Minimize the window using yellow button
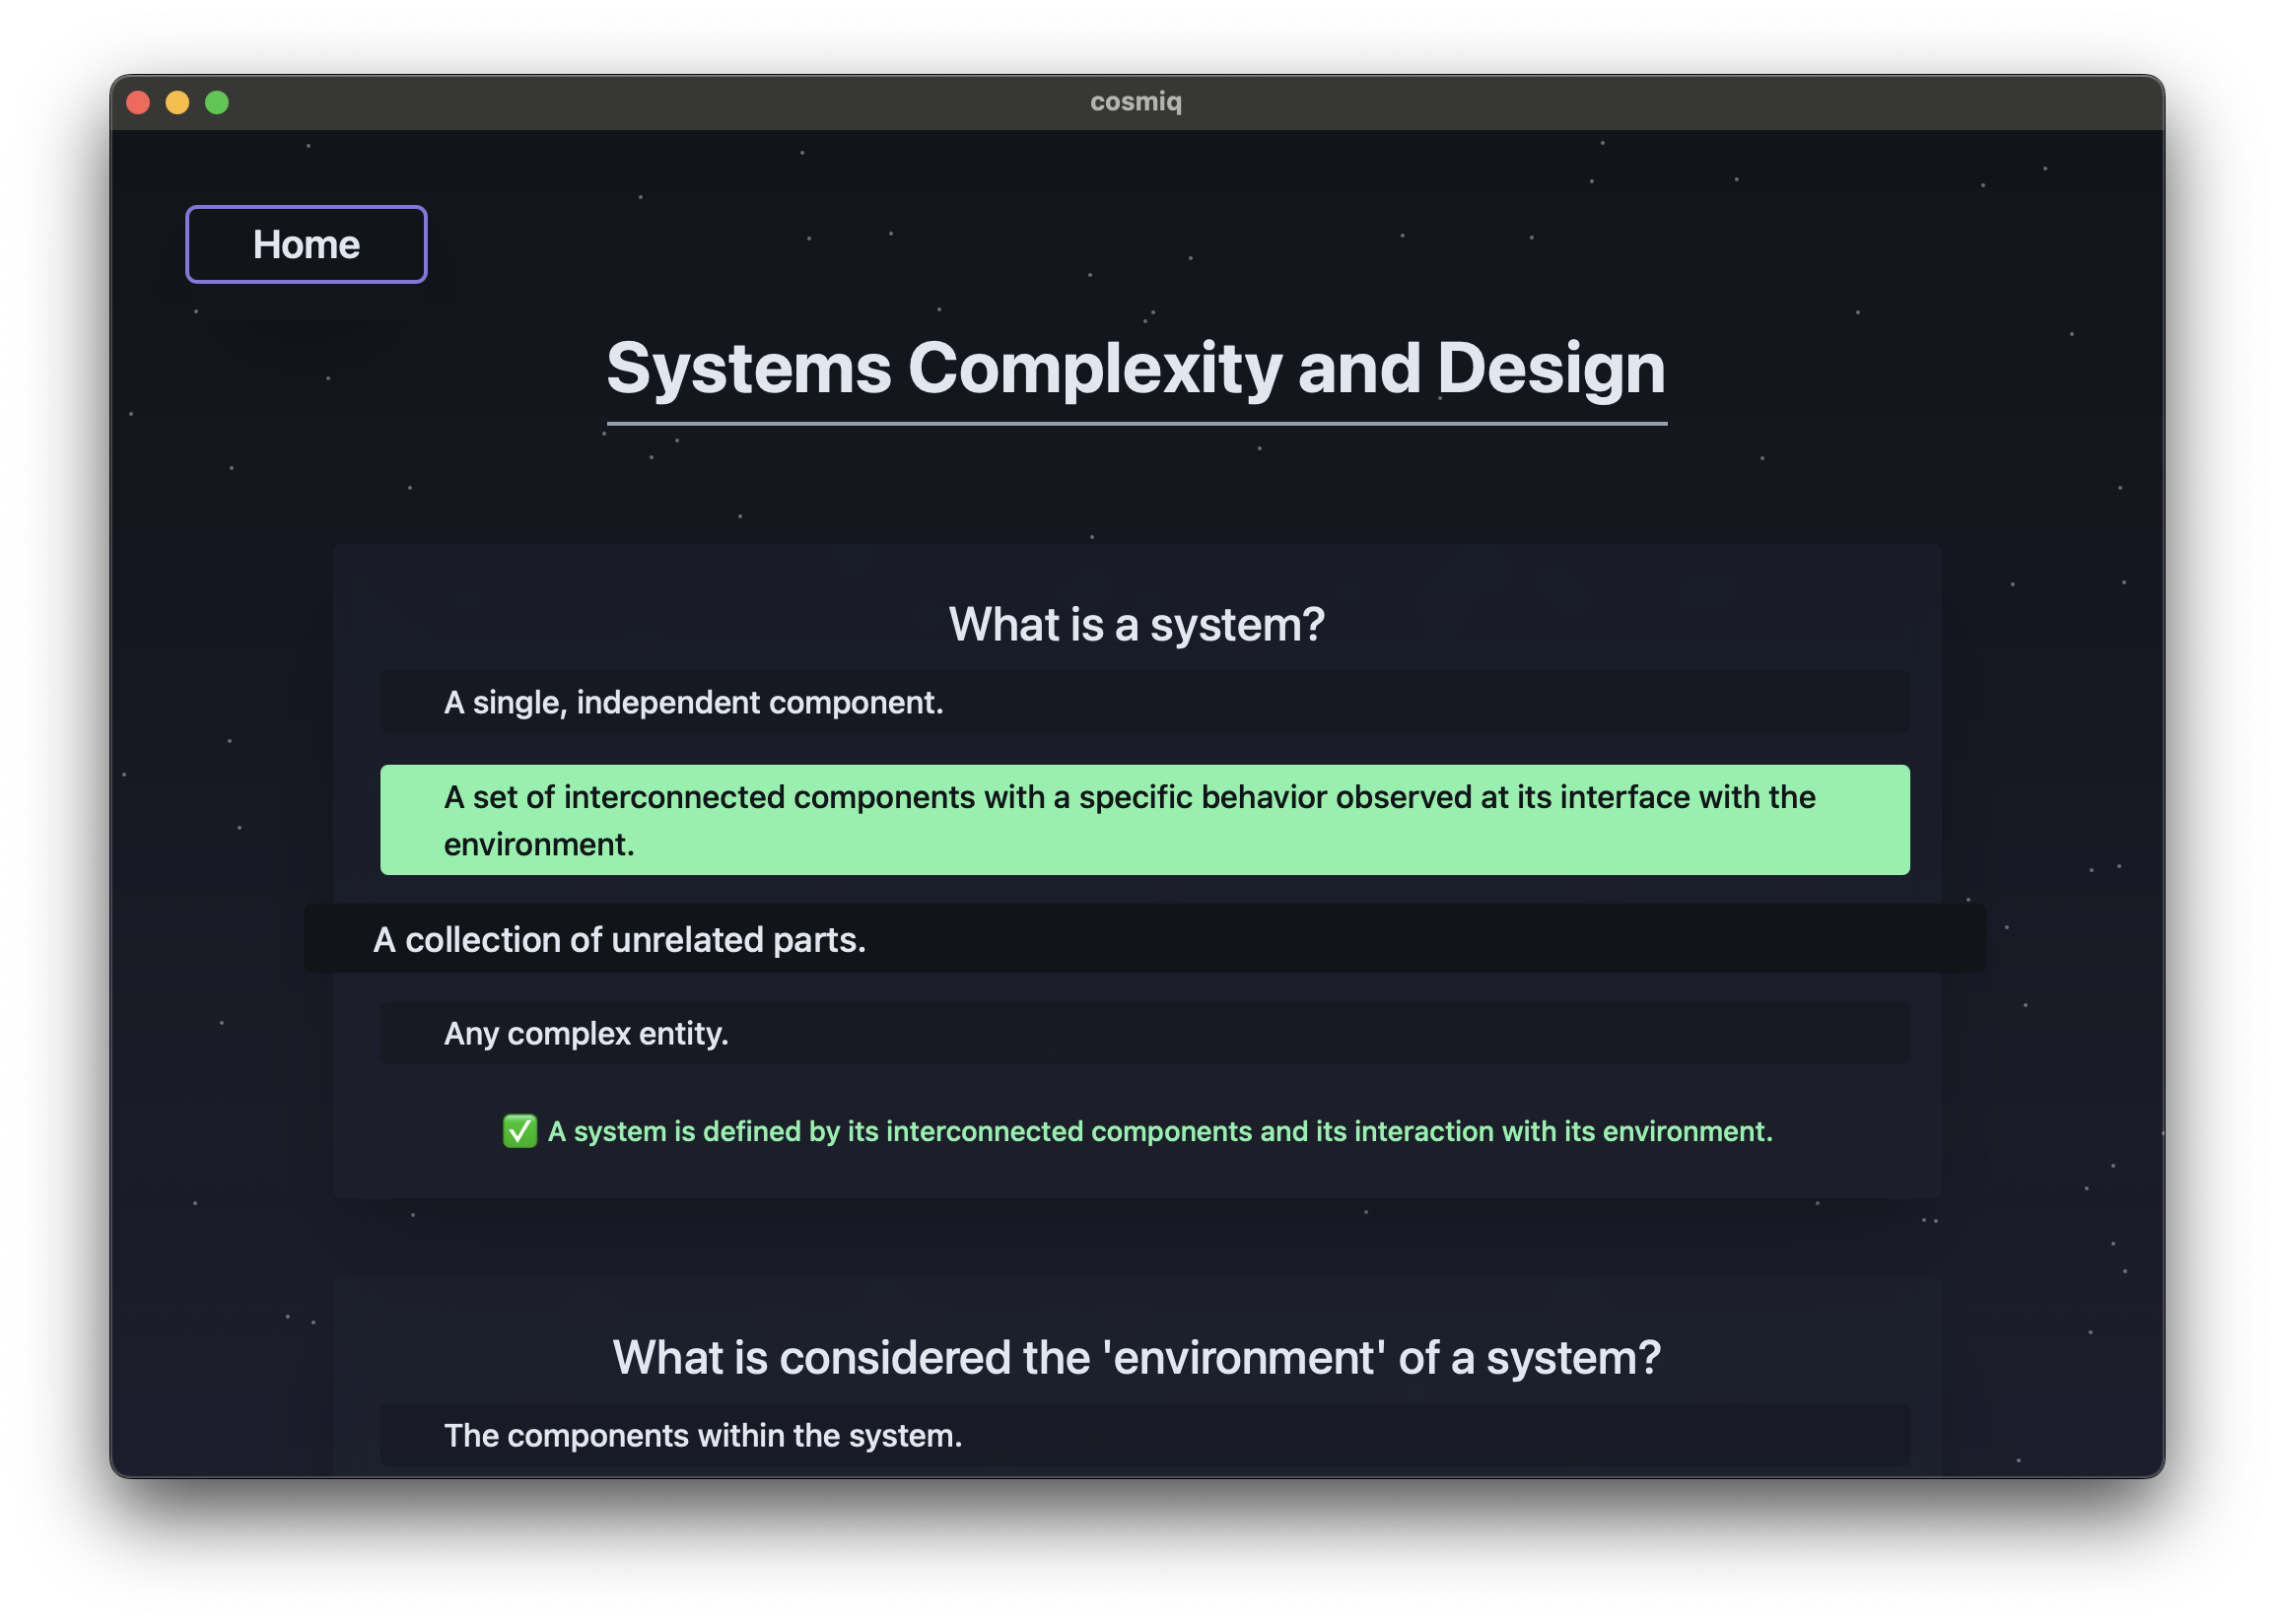 177,103
